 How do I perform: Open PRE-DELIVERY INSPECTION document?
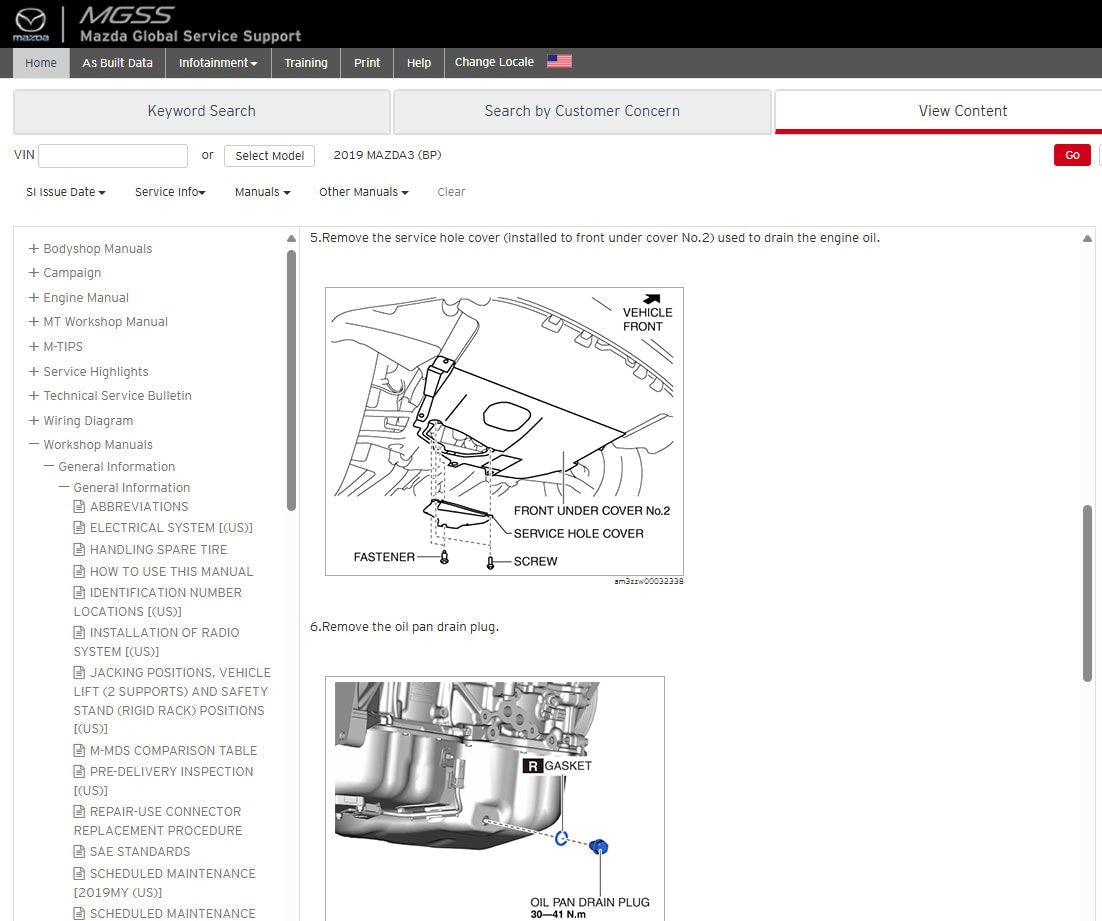pos(164,780)
